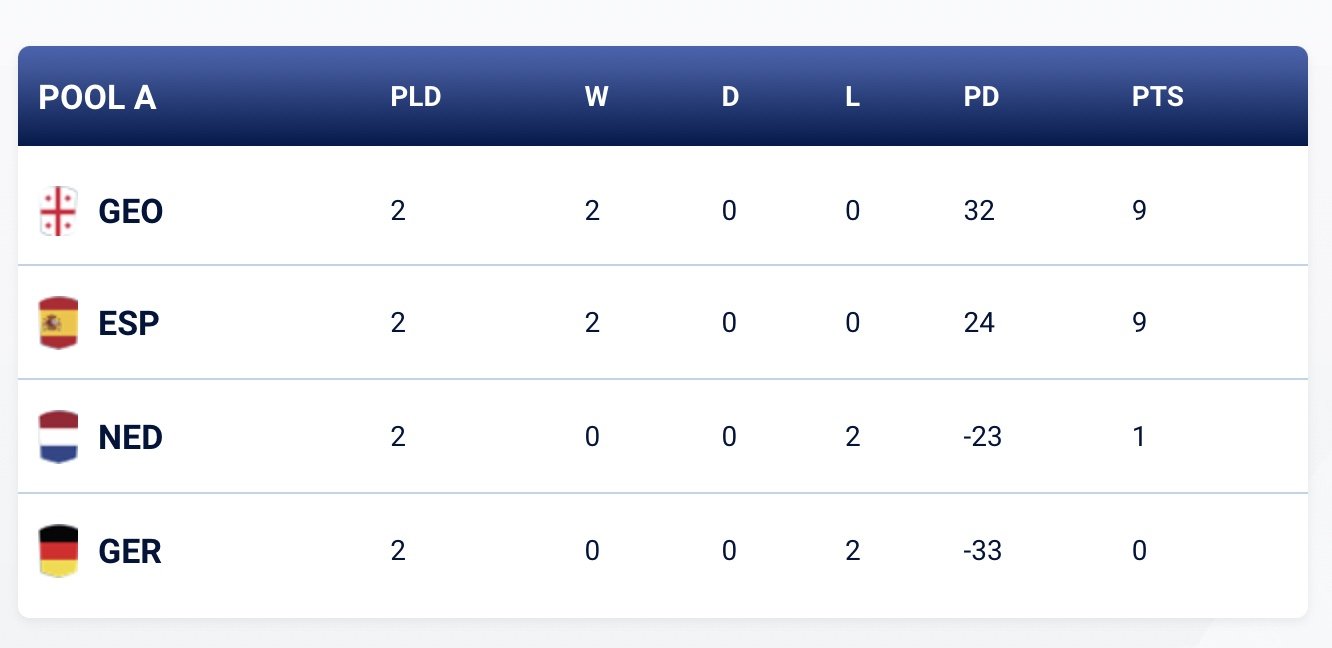
Task: Open the GEO team link
Action: (130, 212)
